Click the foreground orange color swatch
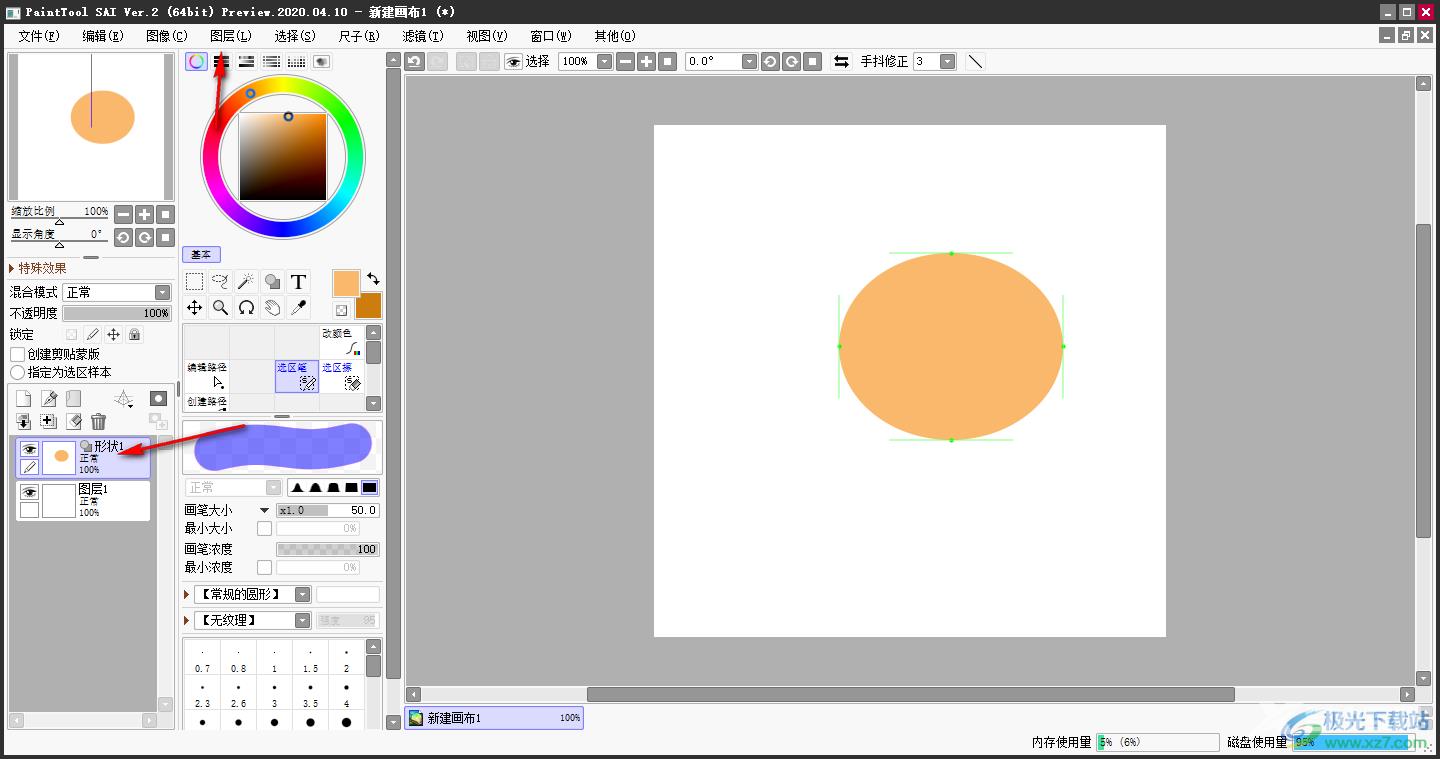This screenshot has width=1440, height=759. [x=346, y=283]
